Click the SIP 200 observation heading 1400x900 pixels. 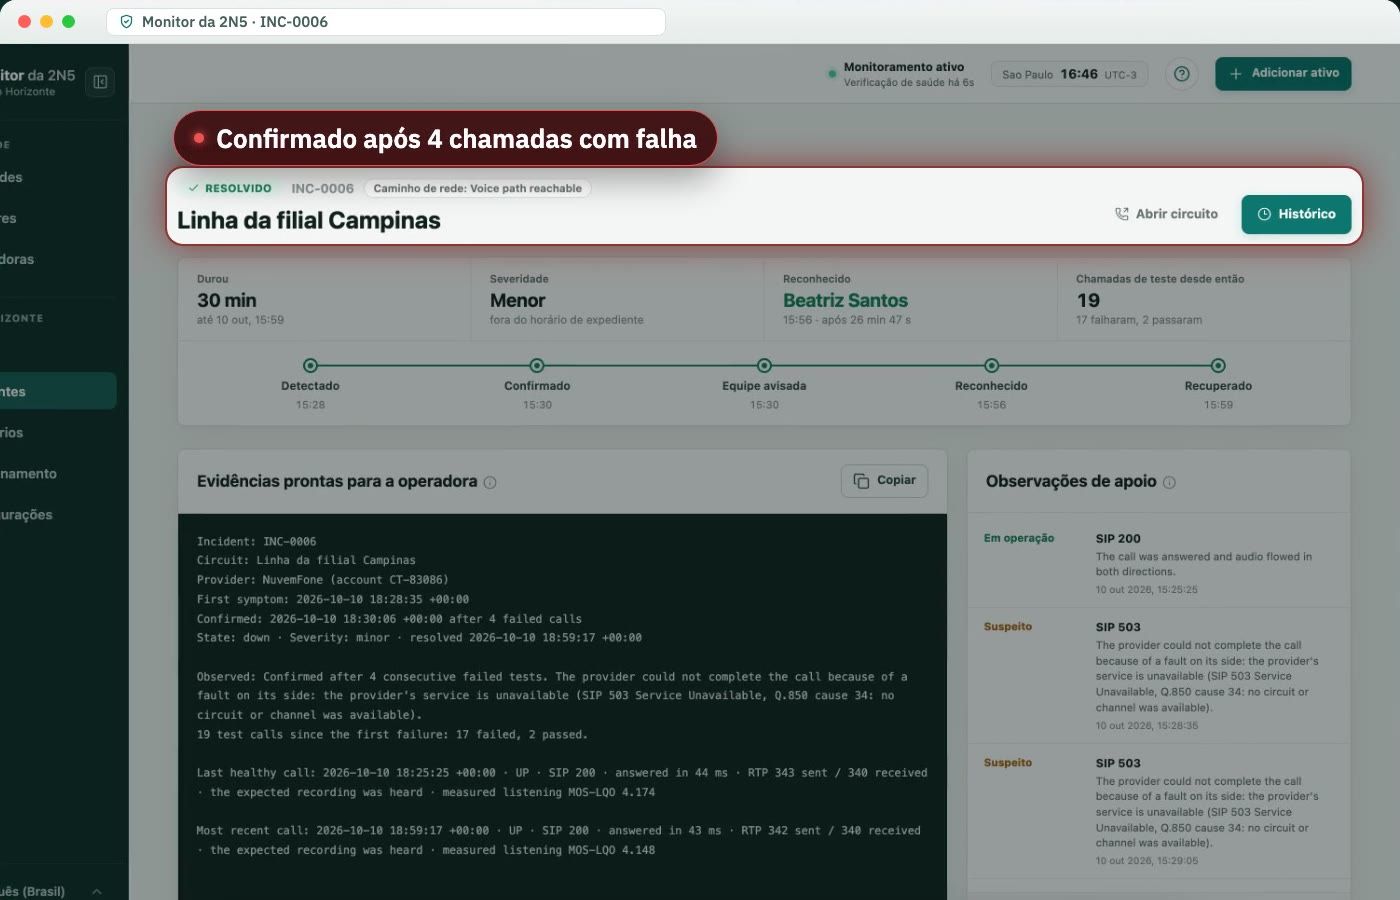[x=1118, y=538]
